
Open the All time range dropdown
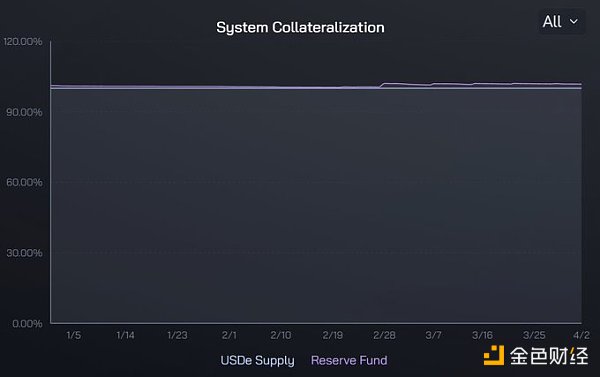tap(561, 22)
